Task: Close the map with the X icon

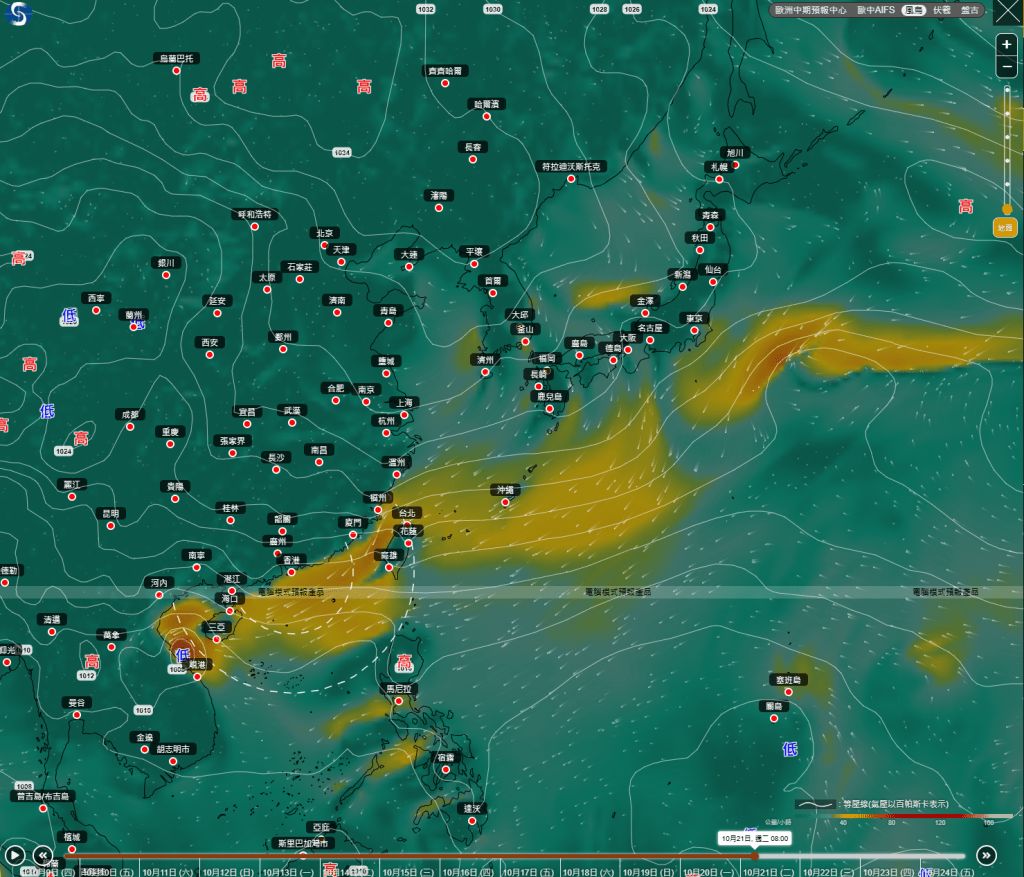Action: pyautogui.click(x=1007, y=13)
